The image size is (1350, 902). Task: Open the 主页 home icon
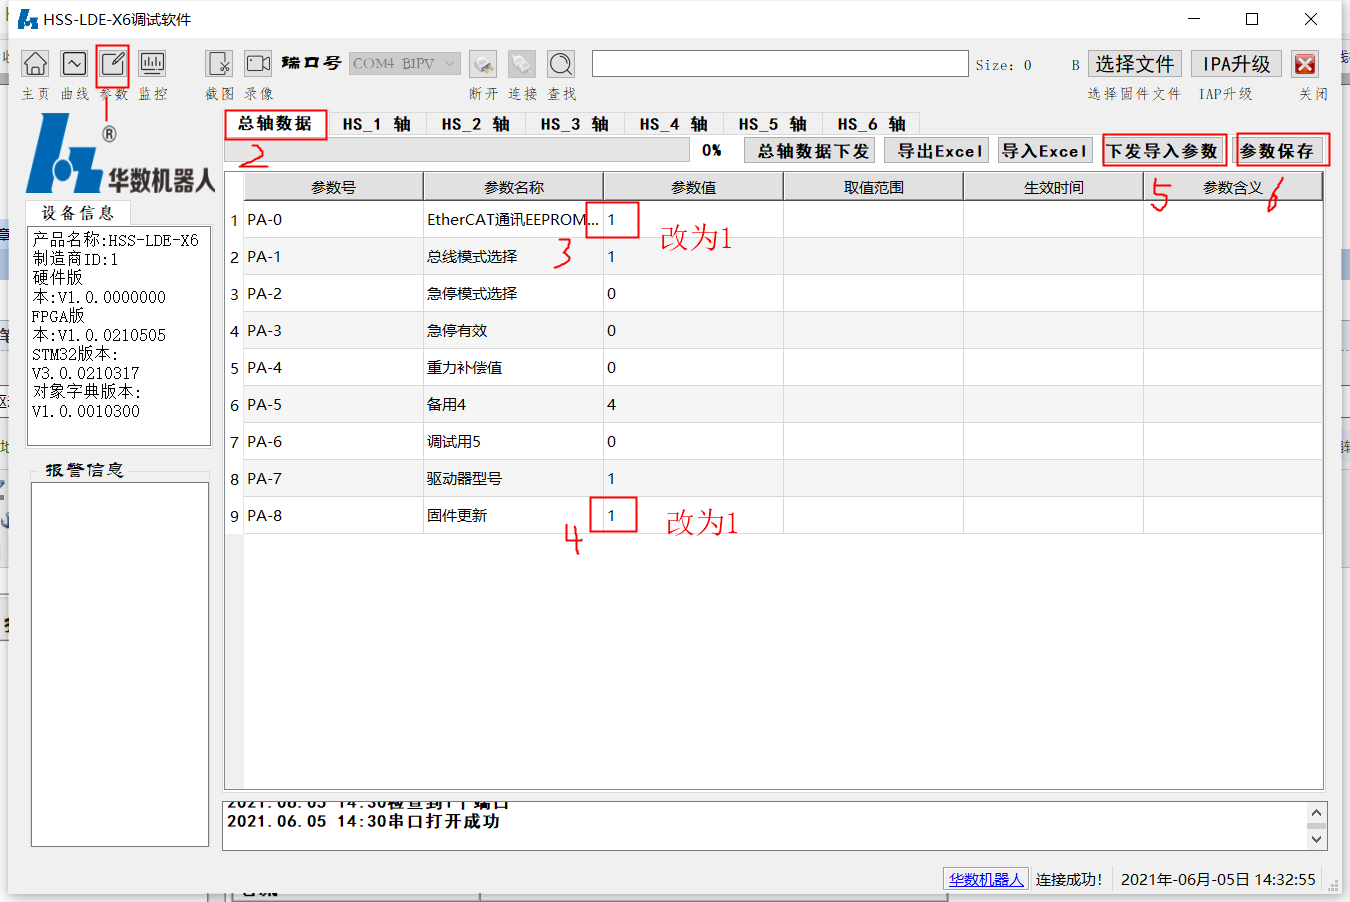pyautogui.click(x=35, y=64)
